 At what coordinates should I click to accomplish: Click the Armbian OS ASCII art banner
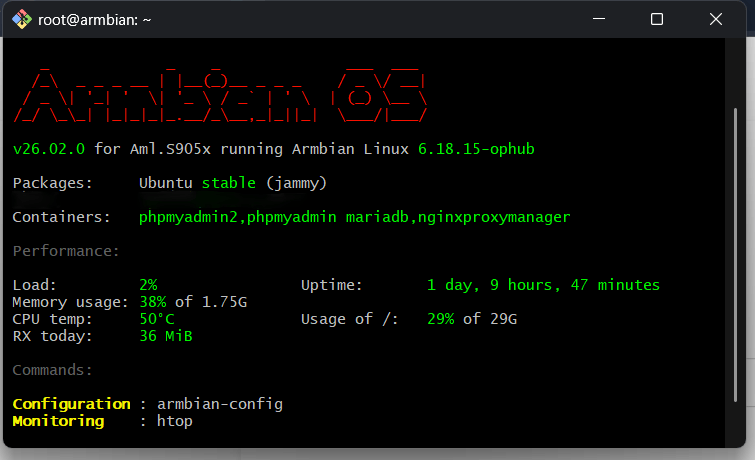[220, 95]
